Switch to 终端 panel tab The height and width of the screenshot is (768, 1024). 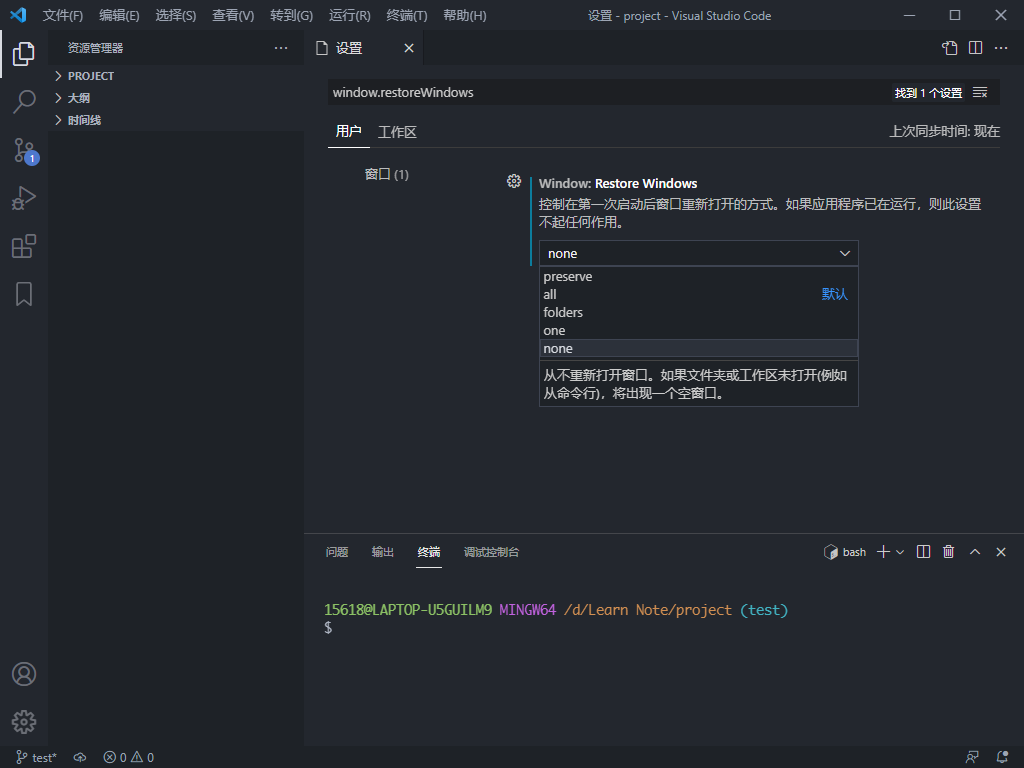pos(428,552)
